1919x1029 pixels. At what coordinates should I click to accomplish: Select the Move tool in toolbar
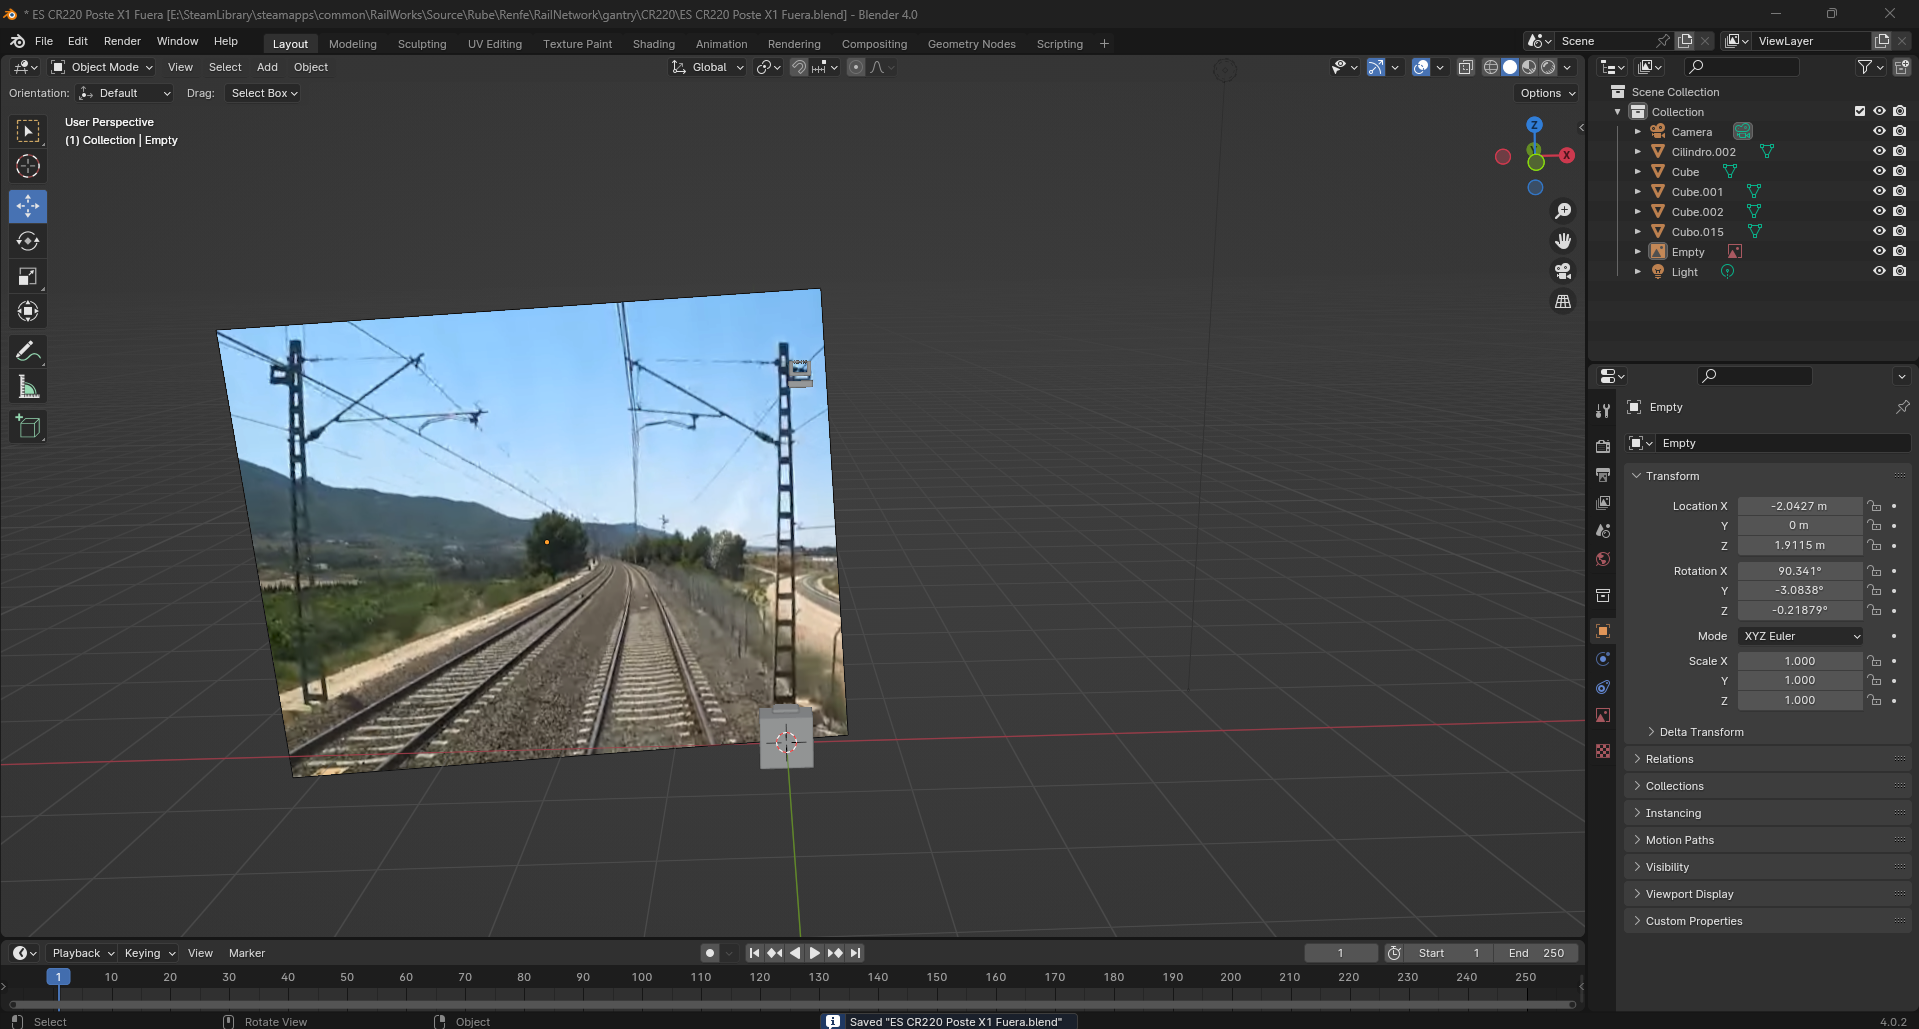[x=28, y=207]
